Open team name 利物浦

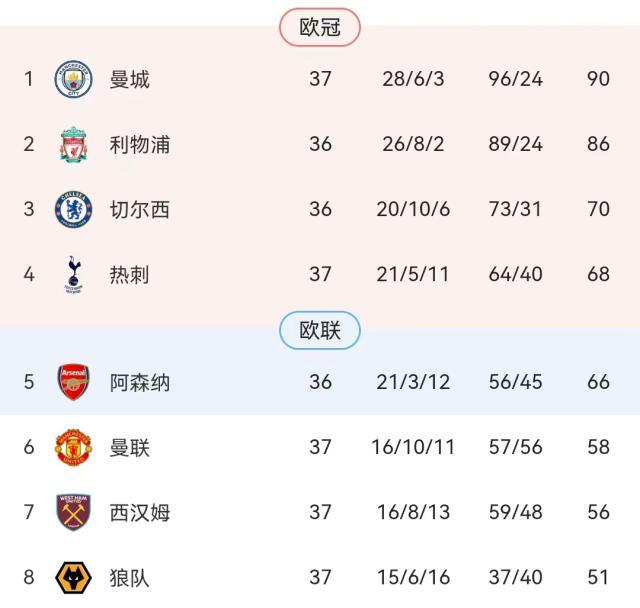click(140, 145)
